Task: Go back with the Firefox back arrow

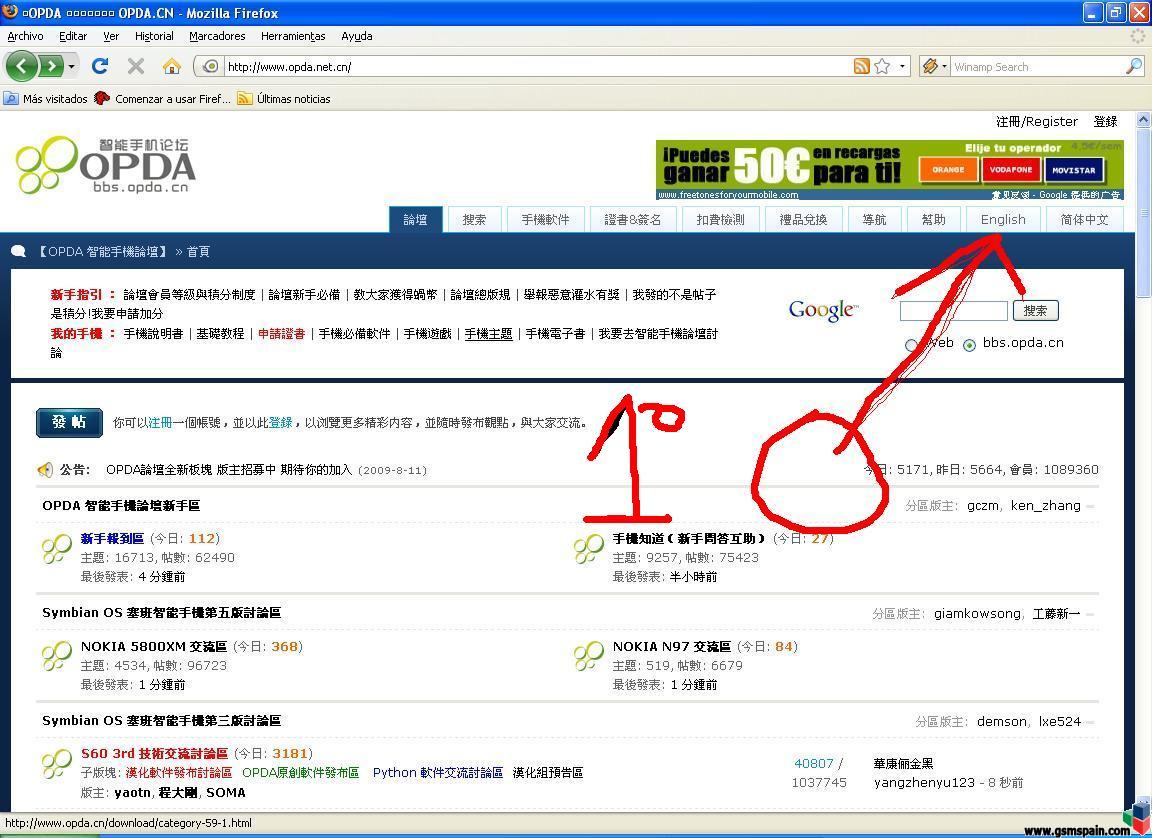Action: click(x=21, y=67)
